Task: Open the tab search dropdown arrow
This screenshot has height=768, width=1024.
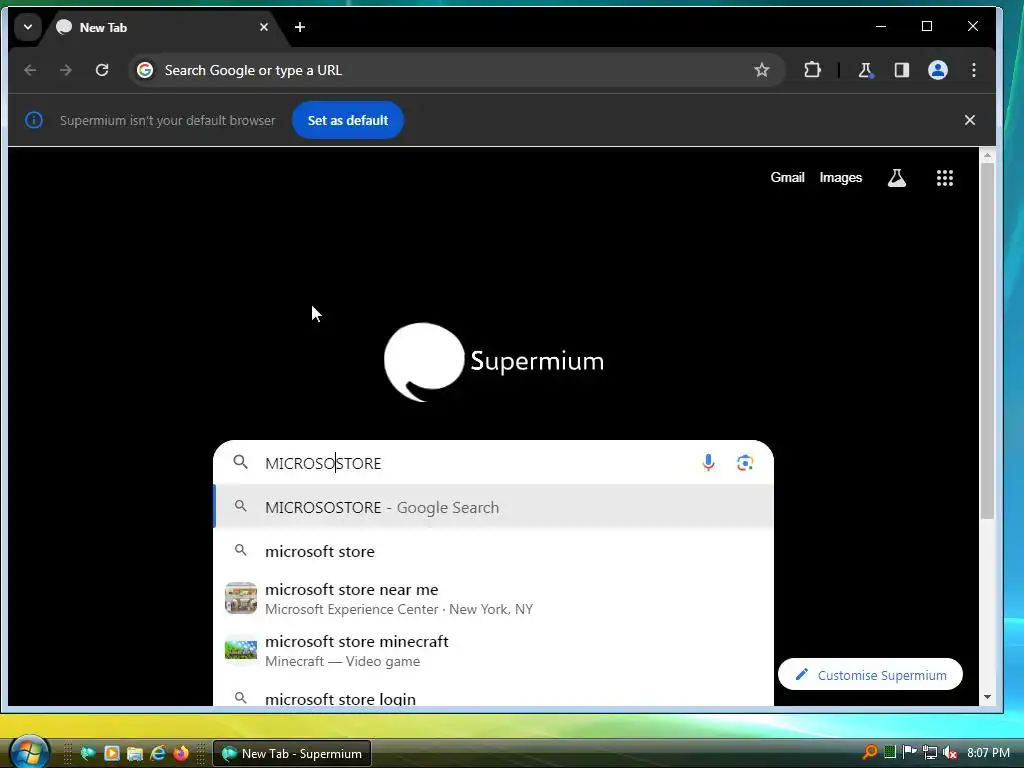Action: pyautogui.click(x=27, y=27)
